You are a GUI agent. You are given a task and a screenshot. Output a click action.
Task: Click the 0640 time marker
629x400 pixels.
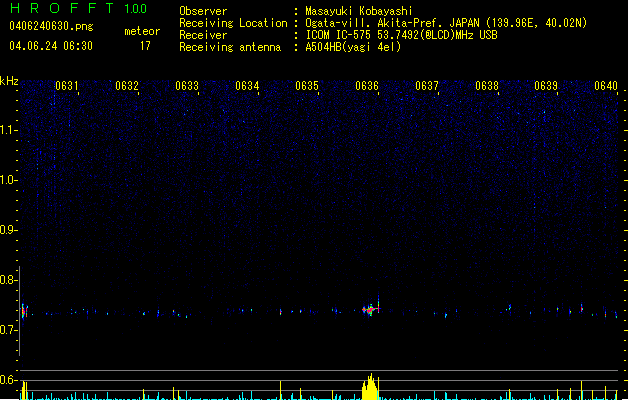[x=606, y=86]
